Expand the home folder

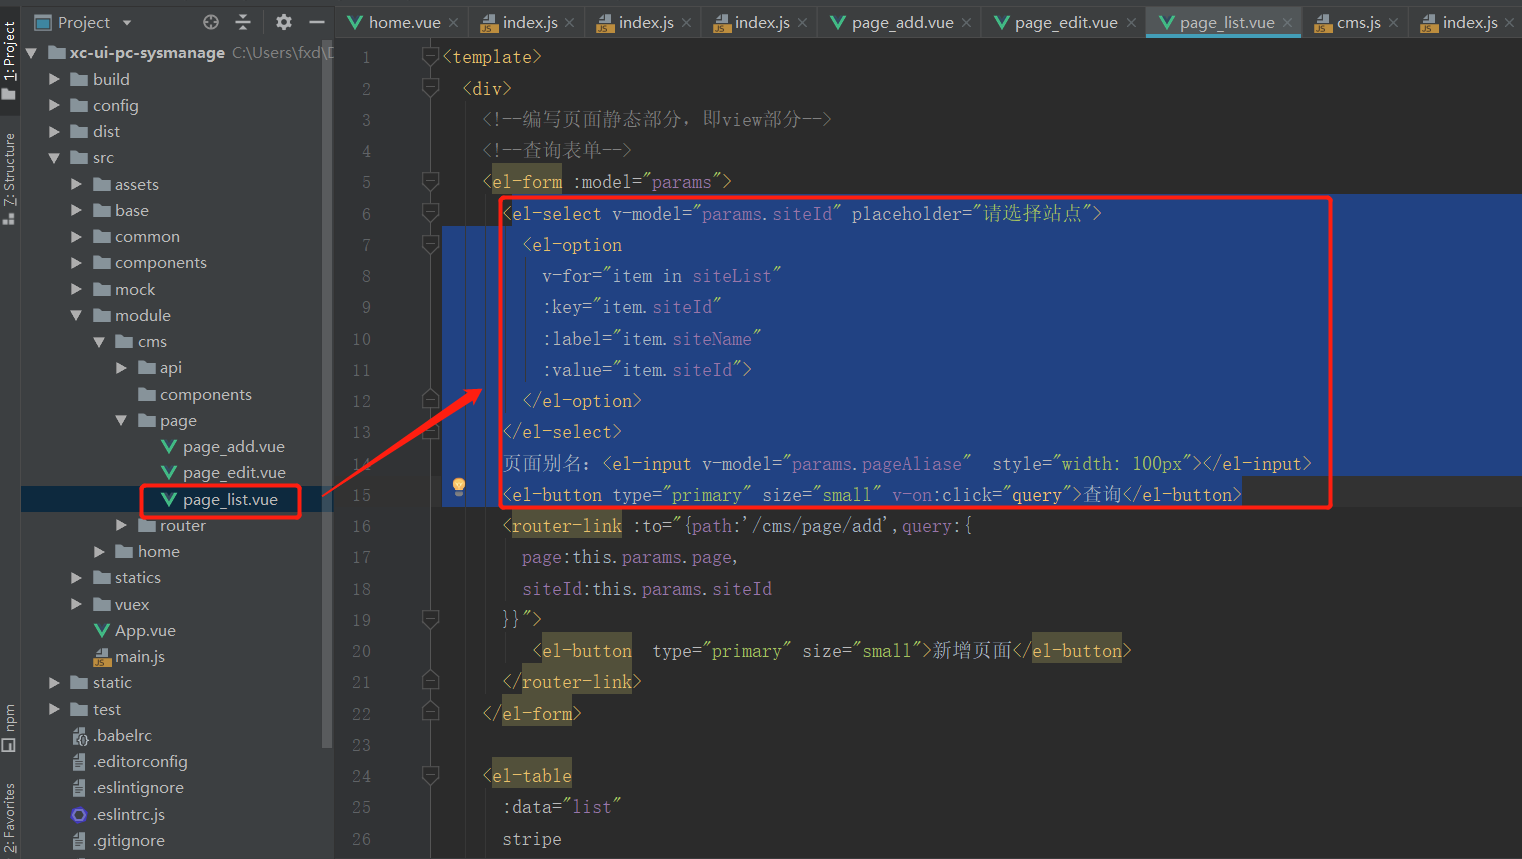[99, 552]
